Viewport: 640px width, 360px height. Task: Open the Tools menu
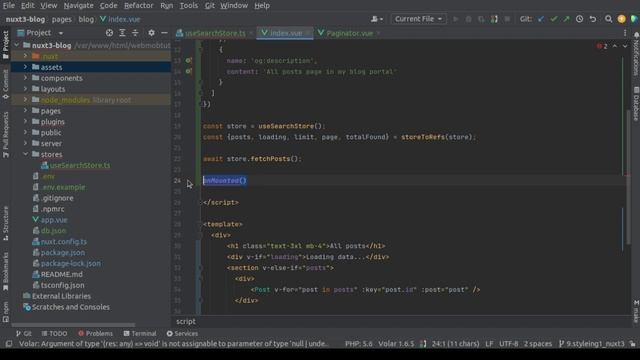189,6
